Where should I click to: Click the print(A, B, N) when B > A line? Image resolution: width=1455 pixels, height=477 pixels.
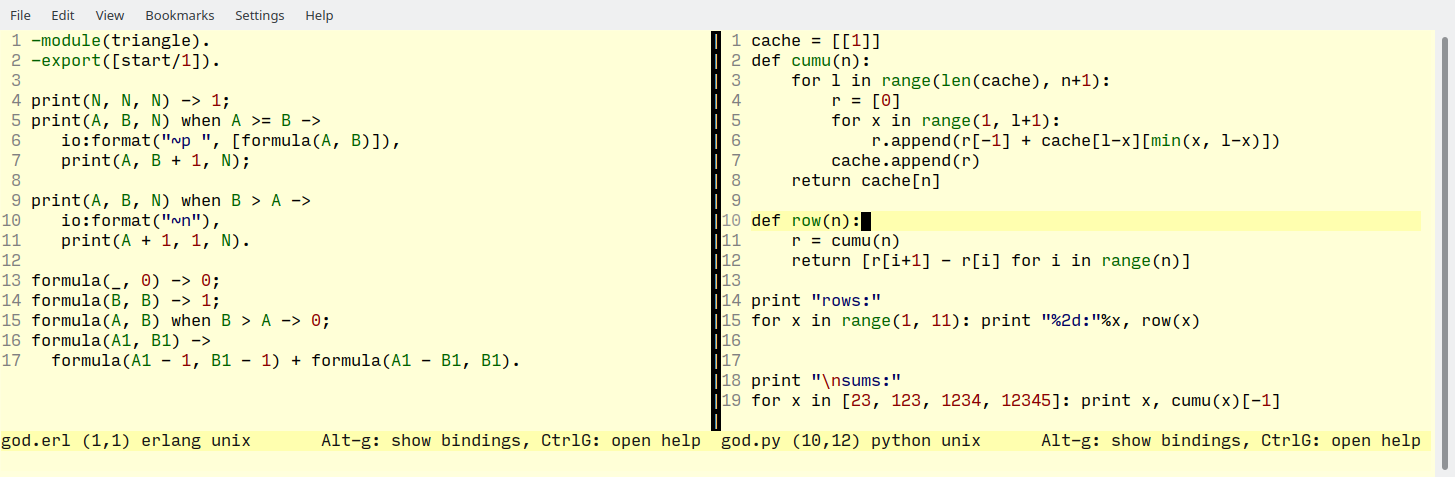[x=171, y=201]
